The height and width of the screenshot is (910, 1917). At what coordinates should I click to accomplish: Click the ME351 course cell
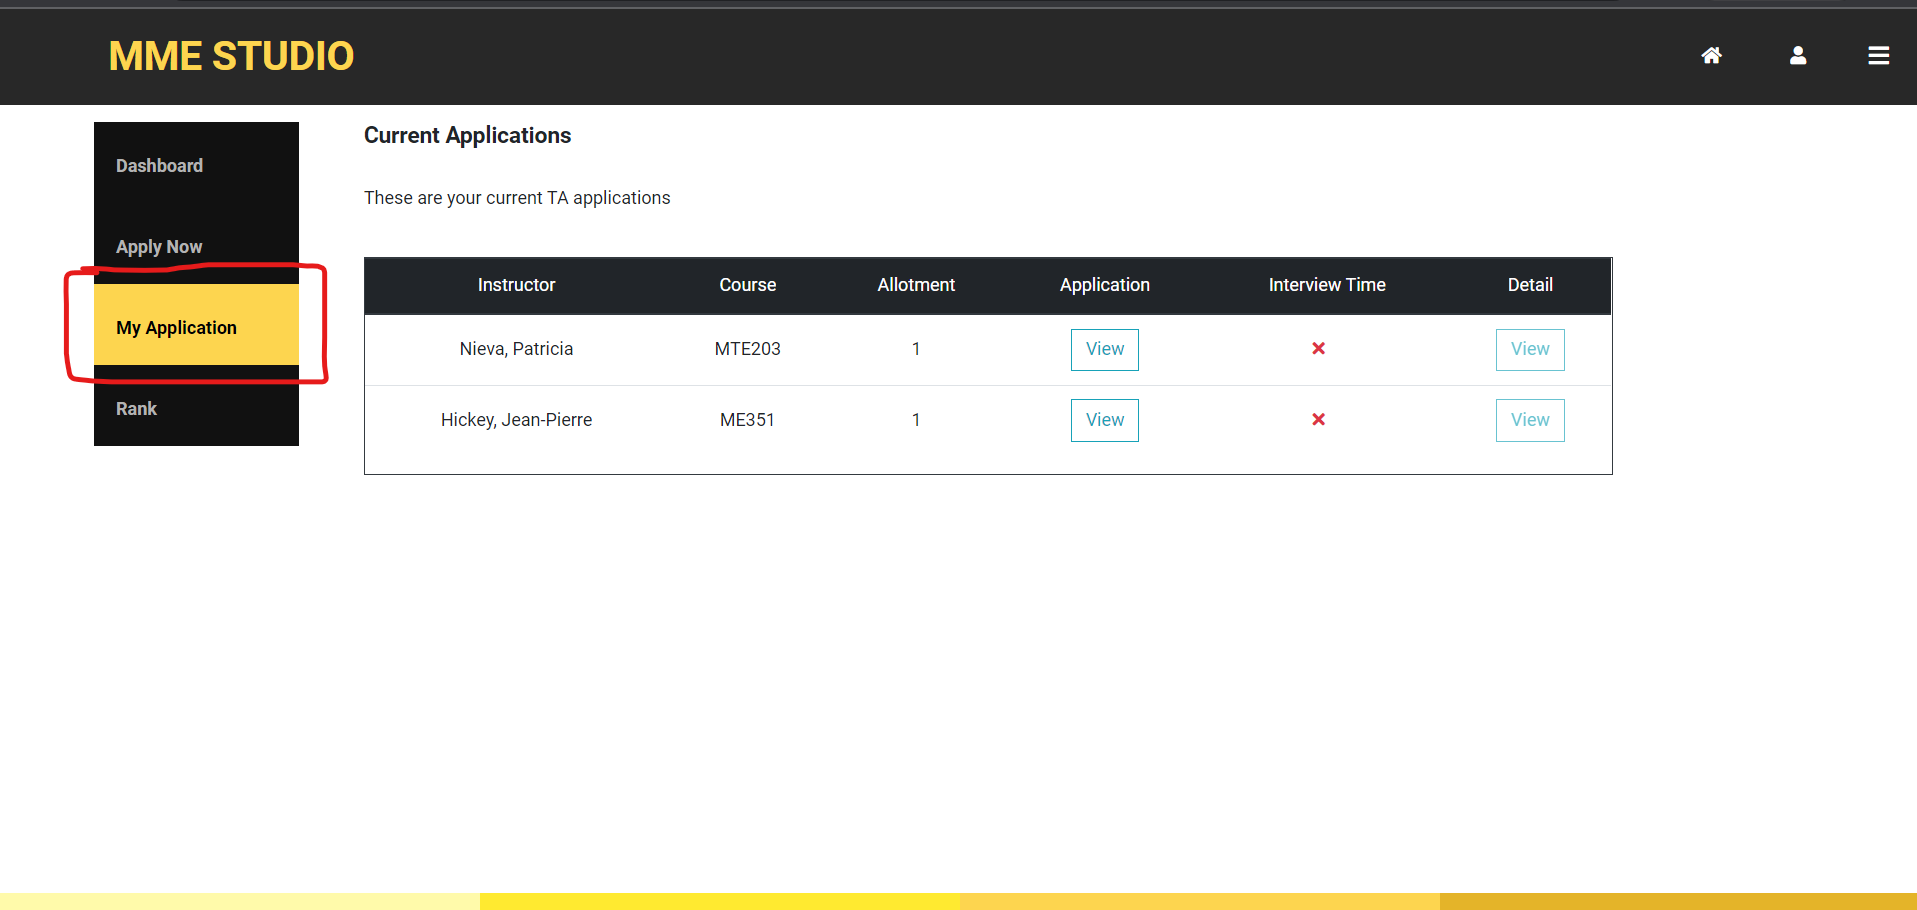point(747,420)
